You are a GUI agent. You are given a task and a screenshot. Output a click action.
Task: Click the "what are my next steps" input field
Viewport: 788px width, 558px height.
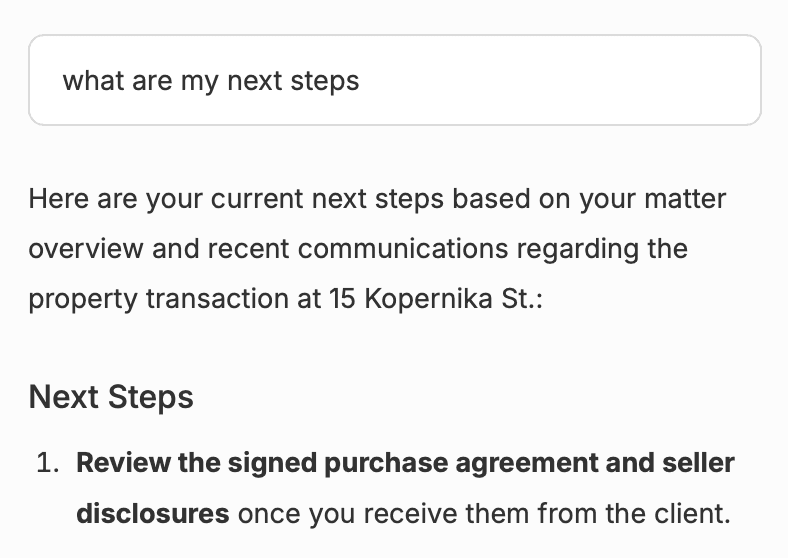[394, 80]
